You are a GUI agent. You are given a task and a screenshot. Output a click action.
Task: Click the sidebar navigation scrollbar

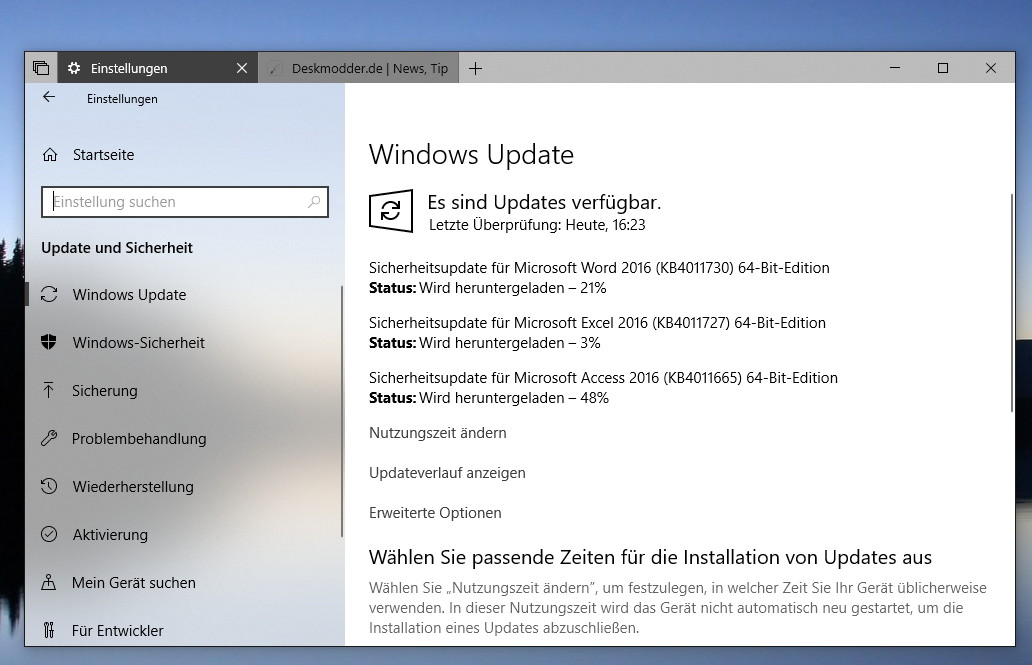click(342, 411)
